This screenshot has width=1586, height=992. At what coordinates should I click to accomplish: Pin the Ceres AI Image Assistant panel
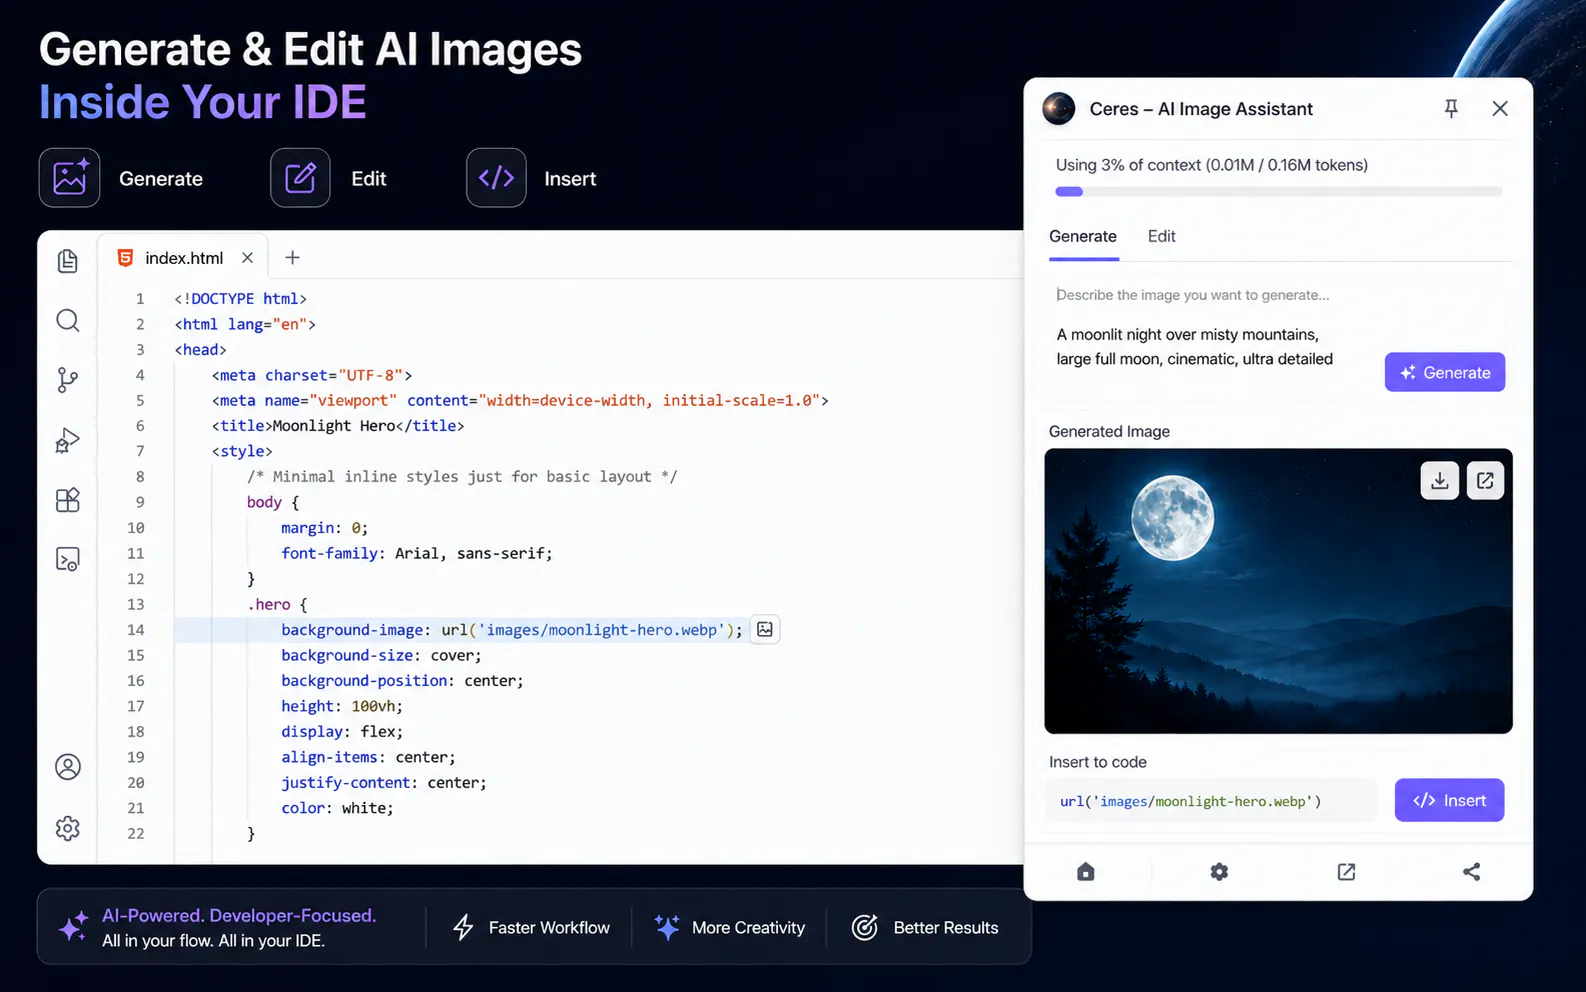(x=1451, y=109)
